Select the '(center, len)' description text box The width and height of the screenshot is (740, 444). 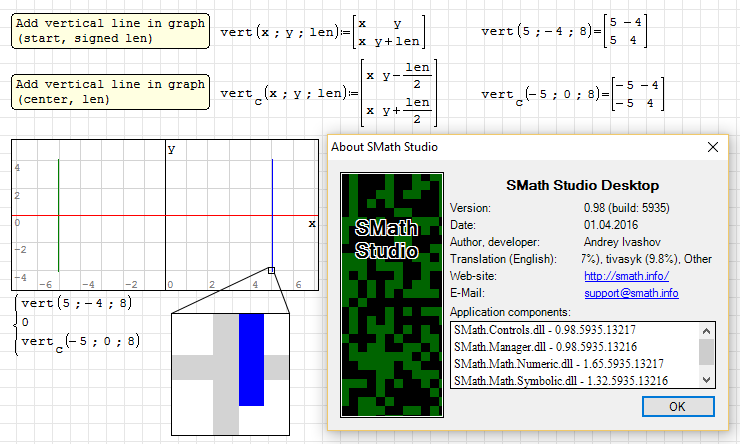tap(112, 92)
